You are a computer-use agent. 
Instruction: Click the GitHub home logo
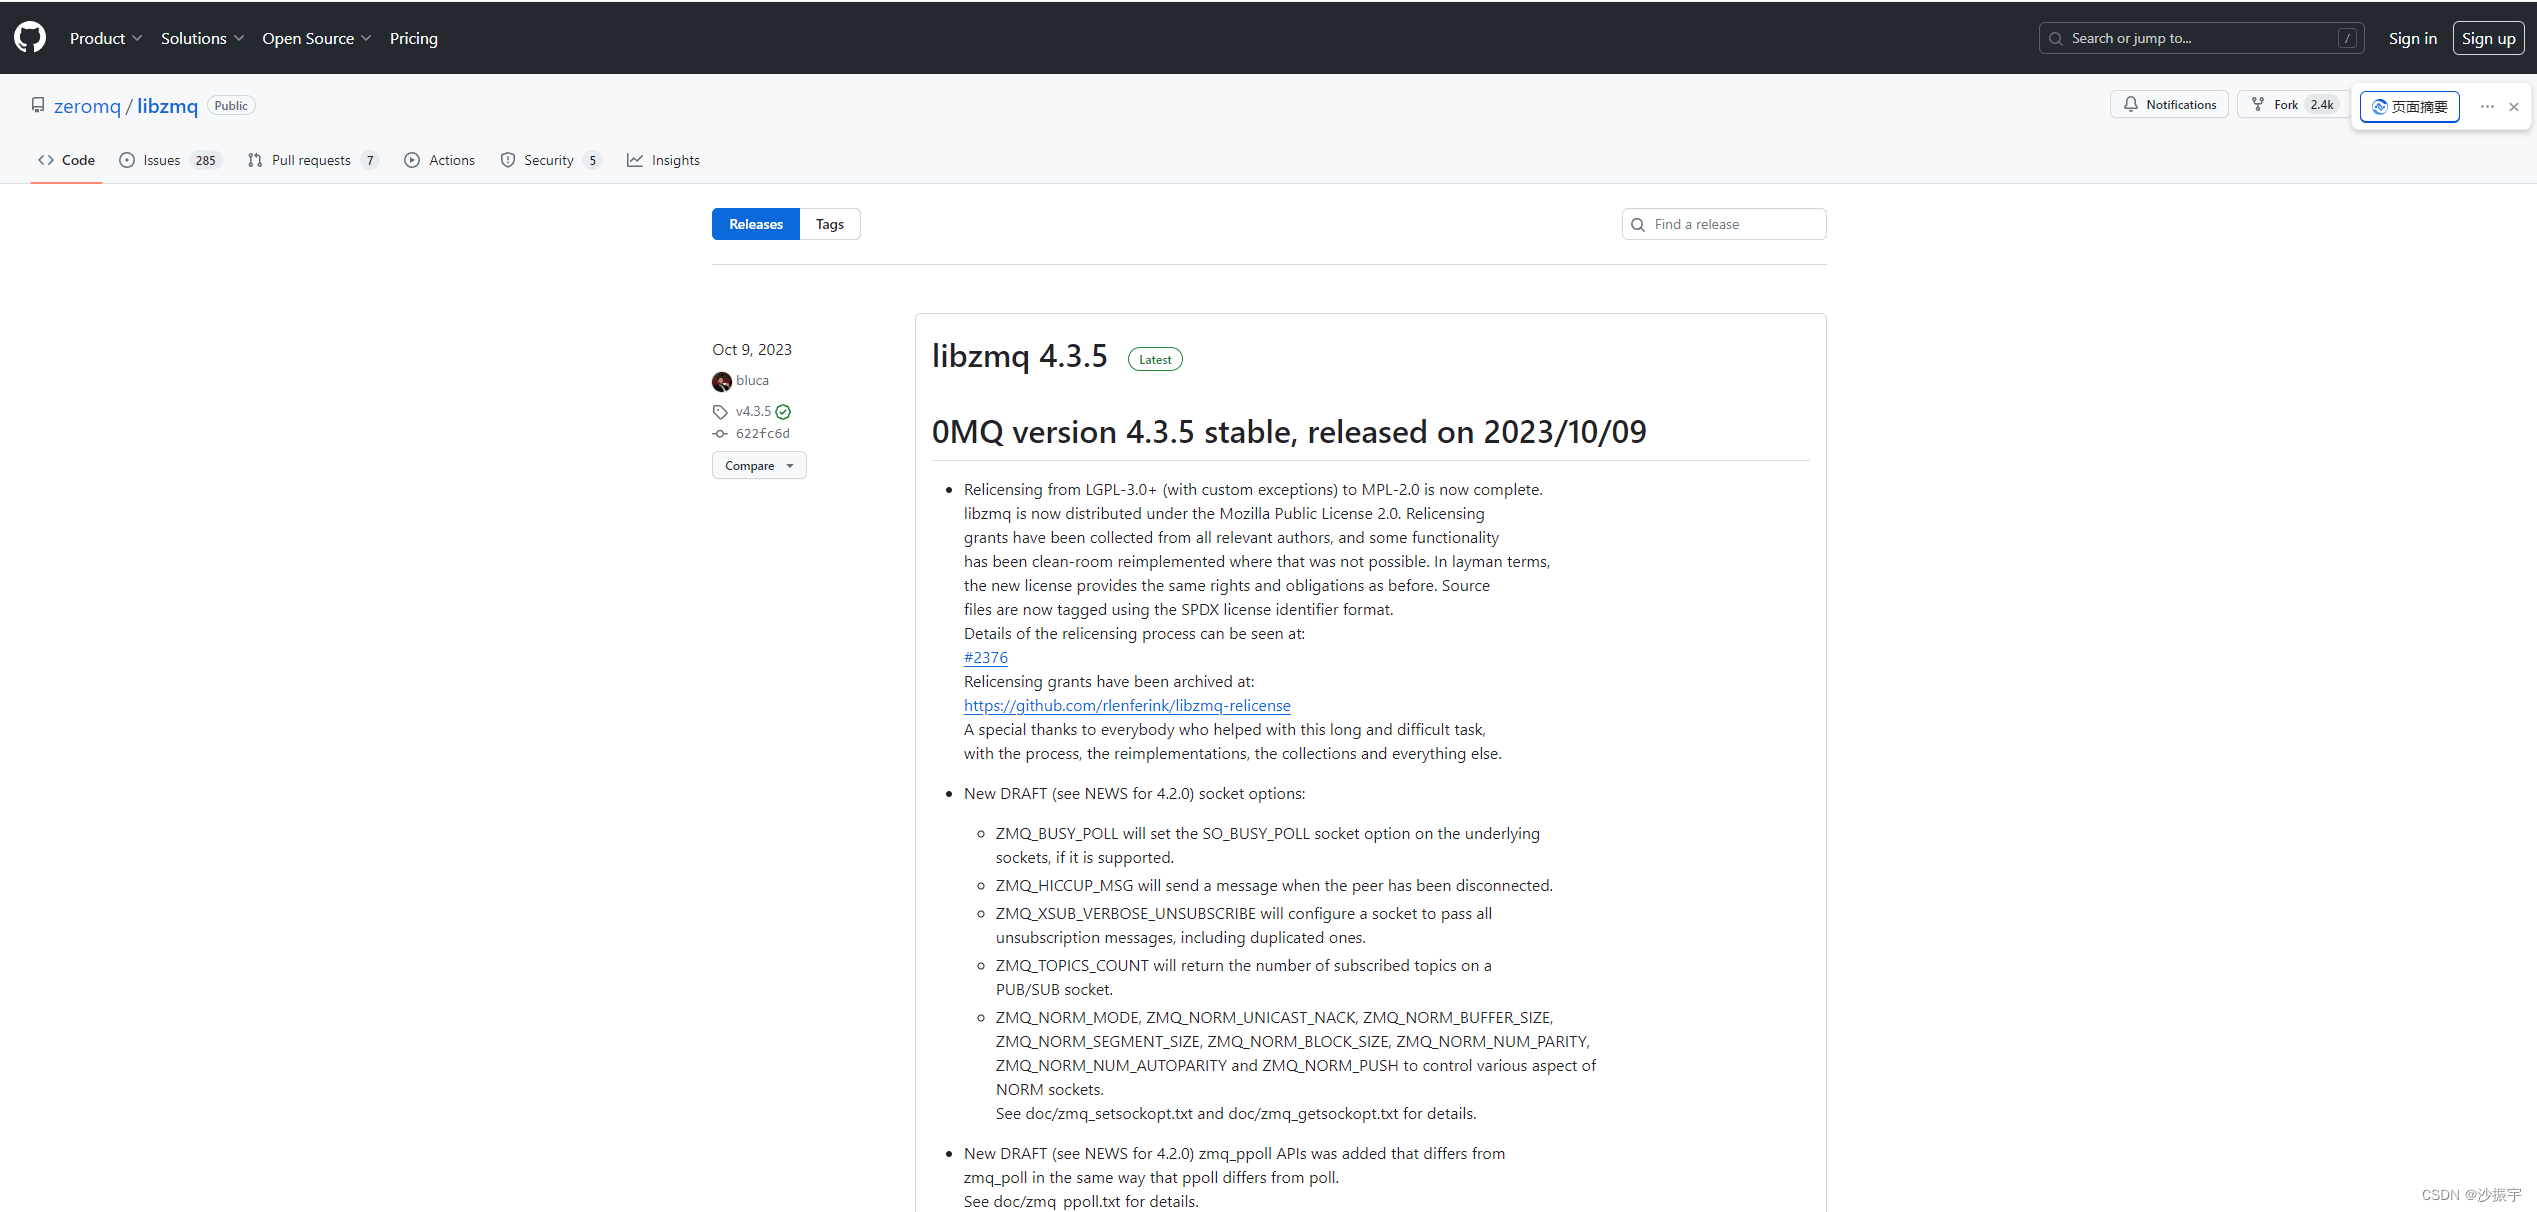pyautogui.click(x=29, y=37)
